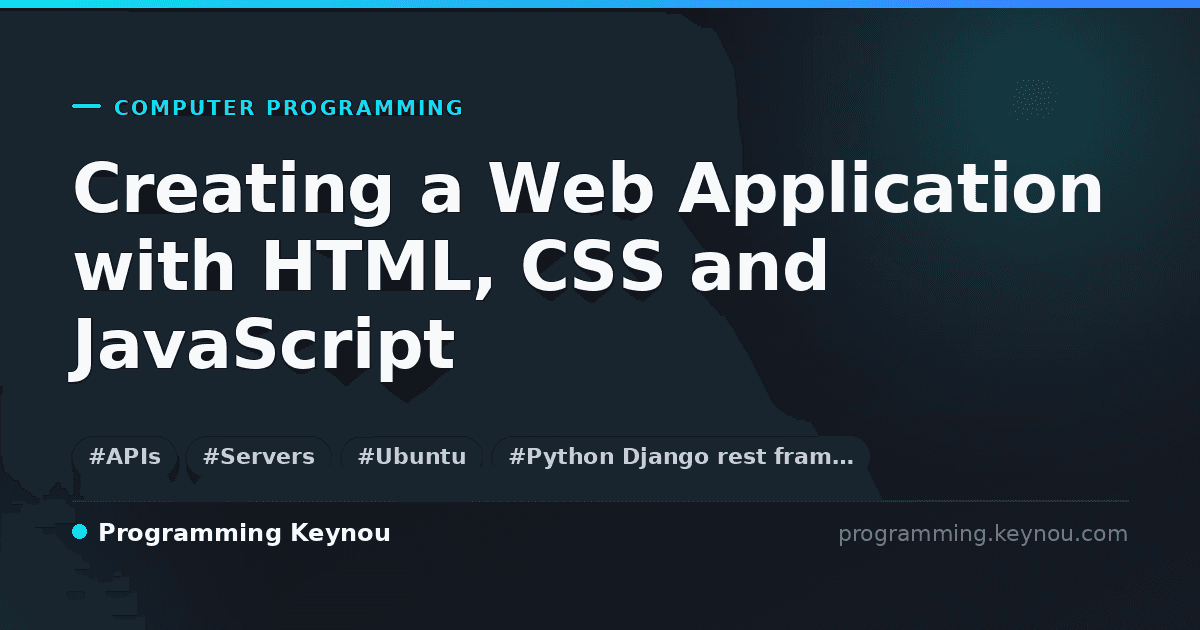1200x630 pixels.
Task: Select the #APIs tag
Action: tap(125, 457)
